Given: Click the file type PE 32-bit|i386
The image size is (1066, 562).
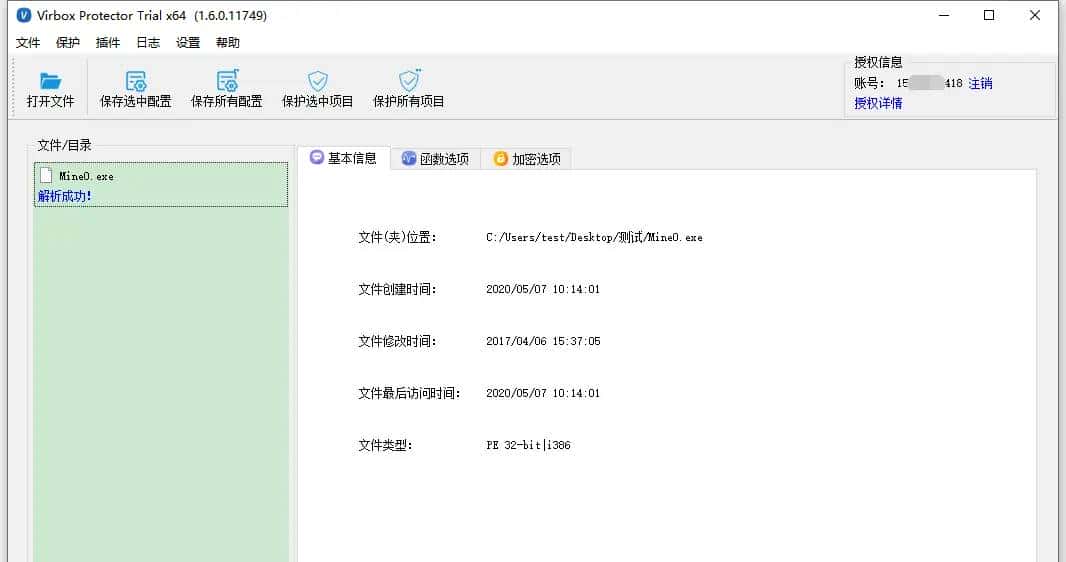Looking at the screenshot, I should (528, 445).
